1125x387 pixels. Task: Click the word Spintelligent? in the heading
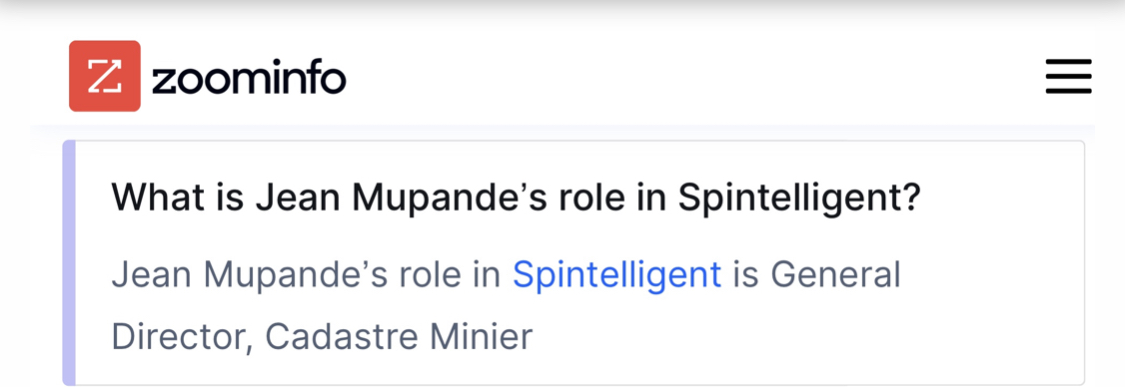pos(799,199)
